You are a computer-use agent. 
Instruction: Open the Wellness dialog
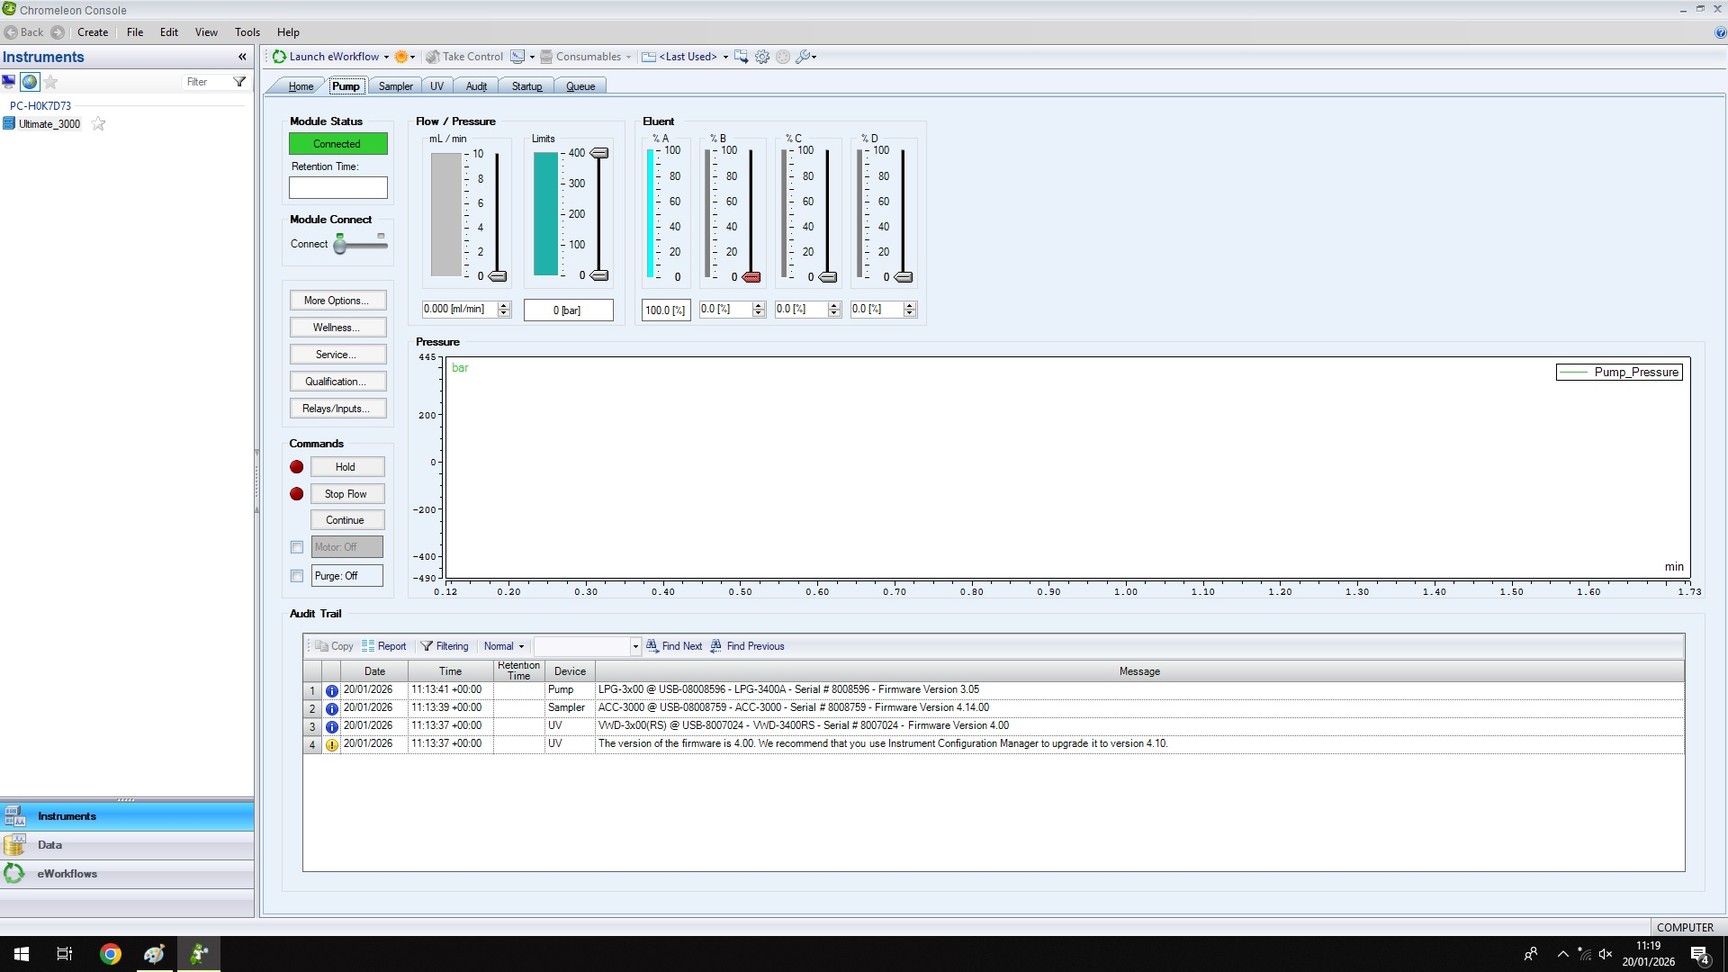337,327
